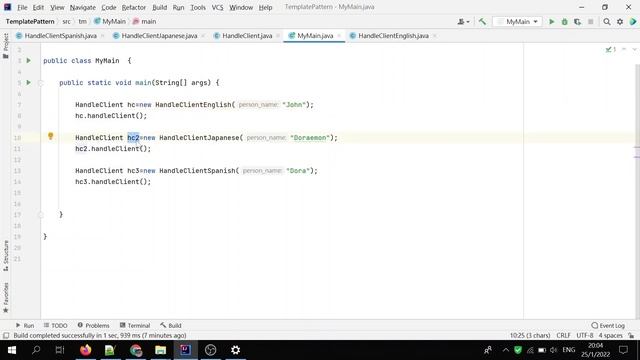Click inspection widget checkmark in editor corner
This screenshot has height=360, width=640.
pyautogui.click(x=611, y=49)
